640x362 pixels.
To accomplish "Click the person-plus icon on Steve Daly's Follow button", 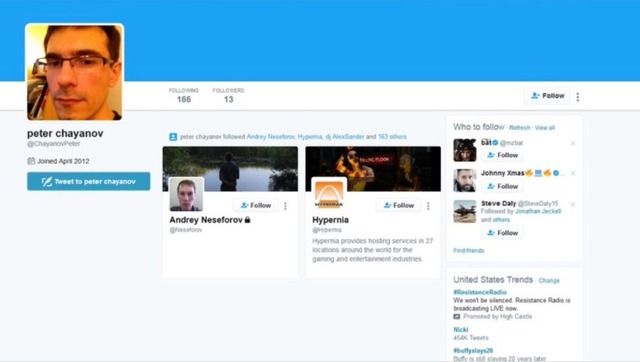I will (491, 233).
